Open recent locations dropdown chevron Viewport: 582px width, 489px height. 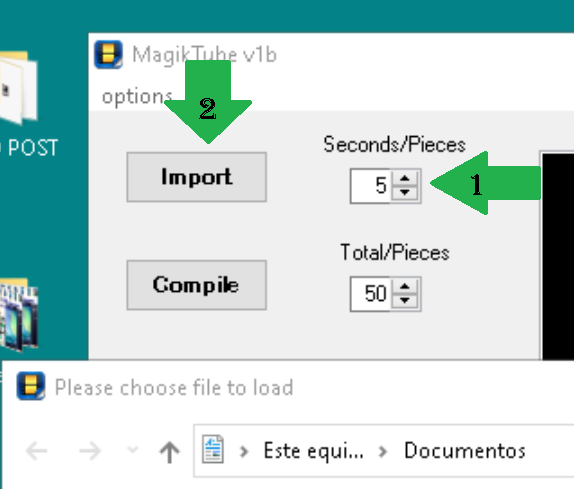click(x=133, y=450)
